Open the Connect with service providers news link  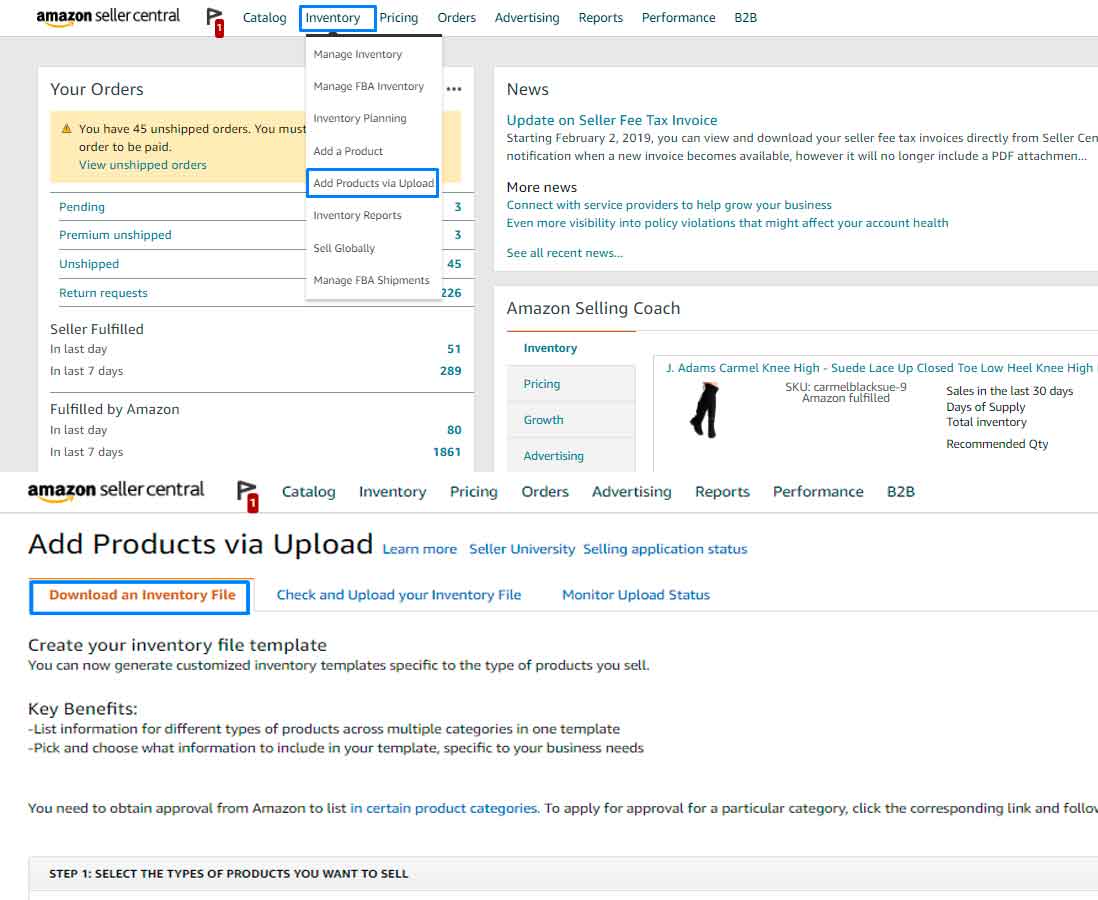coord(669,205)
